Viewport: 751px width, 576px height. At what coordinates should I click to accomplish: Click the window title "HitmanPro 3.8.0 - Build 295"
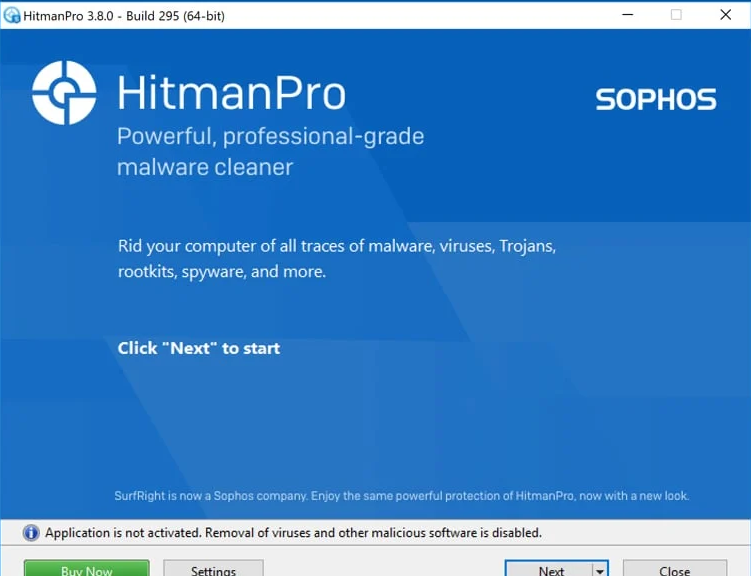point(124,16)
